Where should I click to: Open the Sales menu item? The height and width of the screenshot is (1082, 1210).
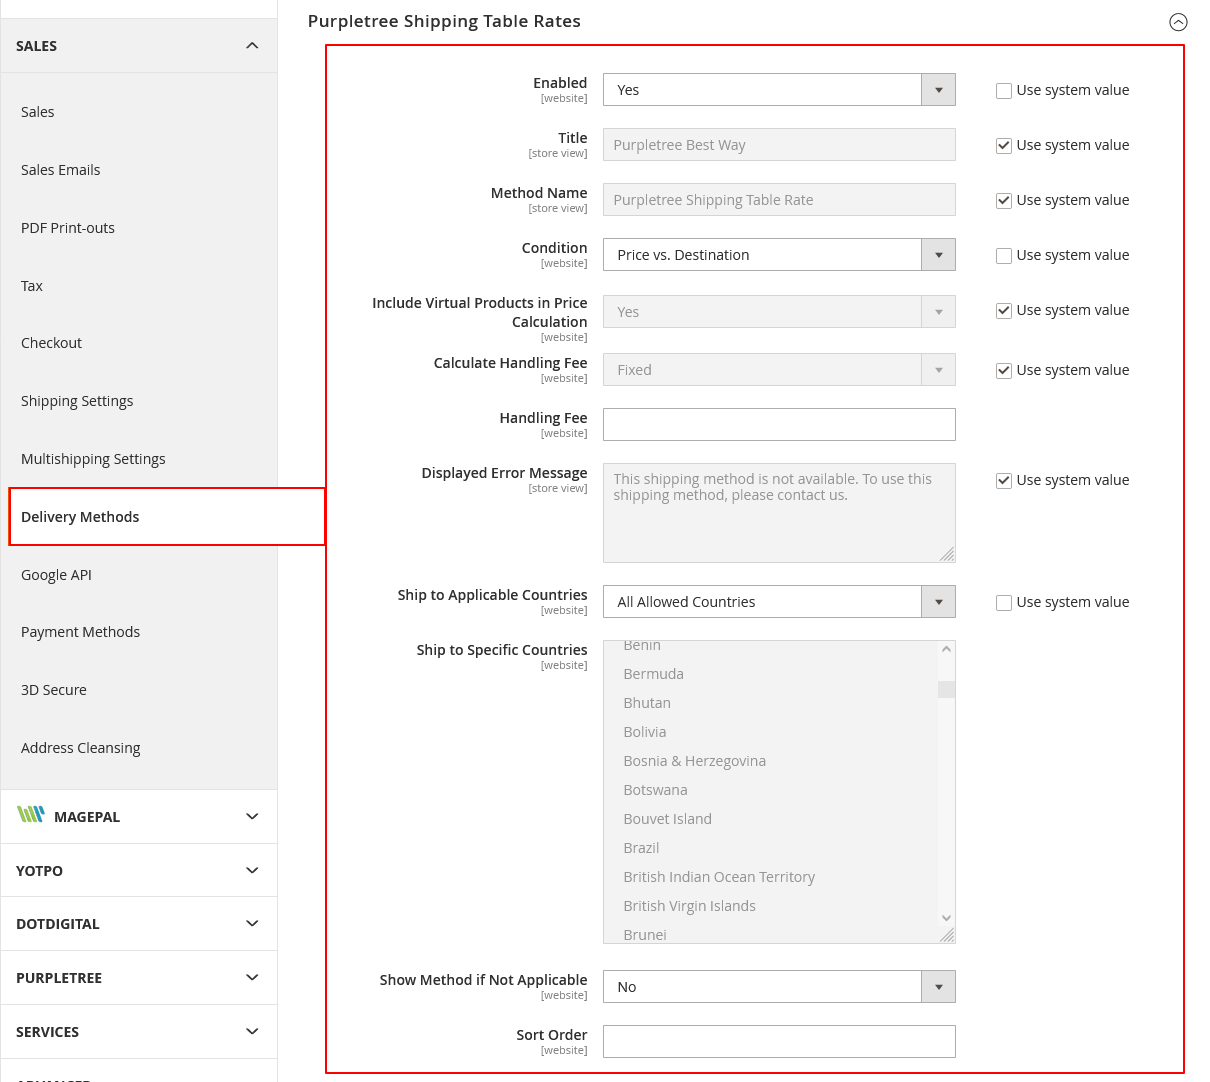click(x=38, y=112)
